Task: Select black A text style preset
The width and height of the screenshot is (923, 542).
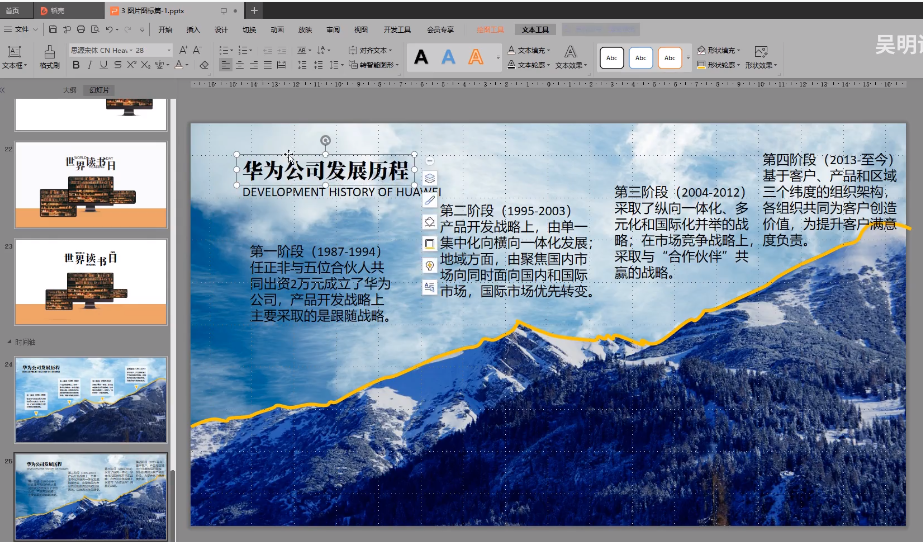Action: point(421,57)
